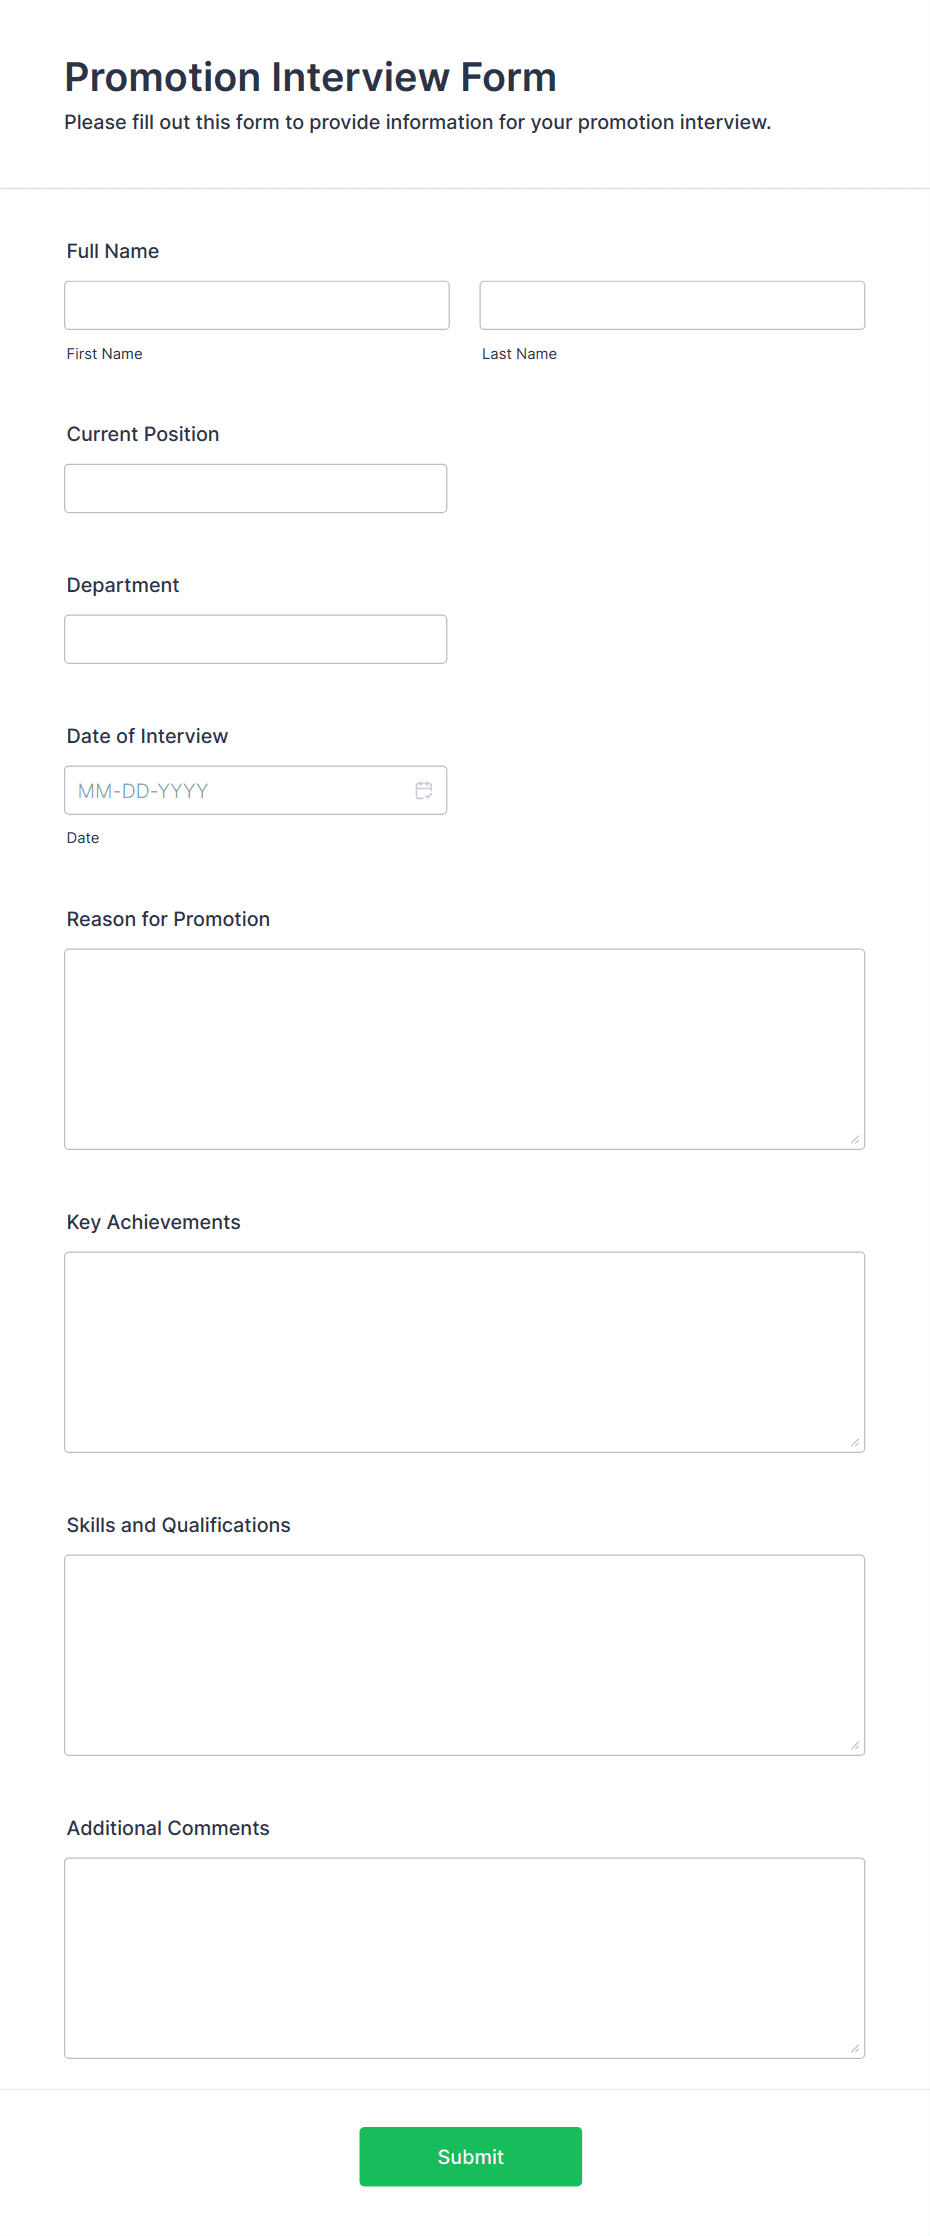The height and width of the screenshot is (2236, 930).
Task: Click inside the First Name field
Action: tap(256, 305)
